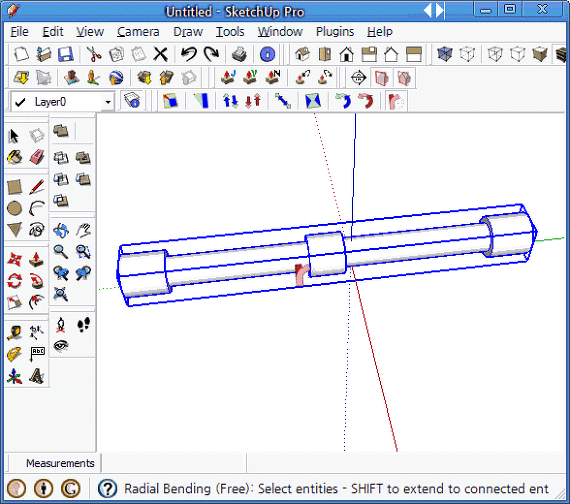Viewport: 570px width, 504px height.
Task: Open the Window menu
Action: tap(280, 32)
